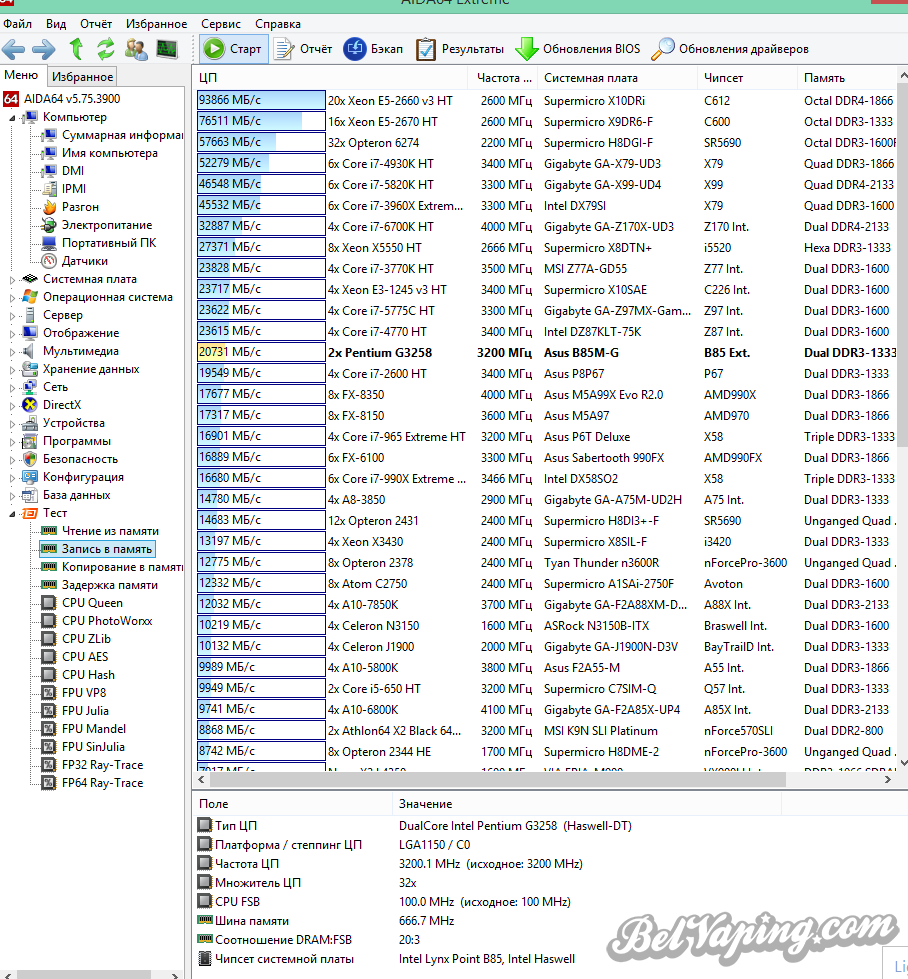Screen dimensions: 908x979
Task: Open the Справка menu
Action: [277, 24]
